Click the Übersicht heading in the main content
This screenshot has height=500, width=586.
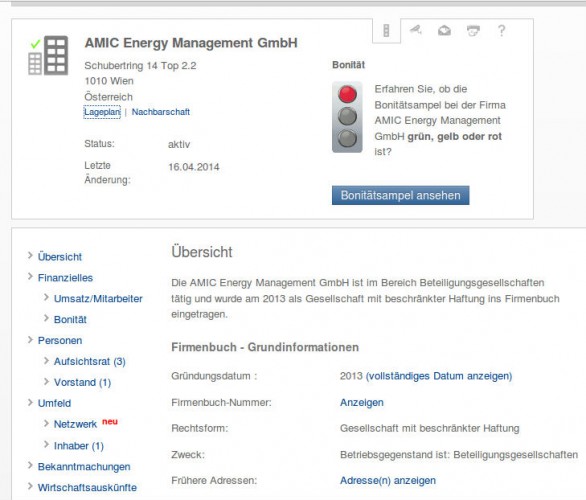tap(202, 252)
